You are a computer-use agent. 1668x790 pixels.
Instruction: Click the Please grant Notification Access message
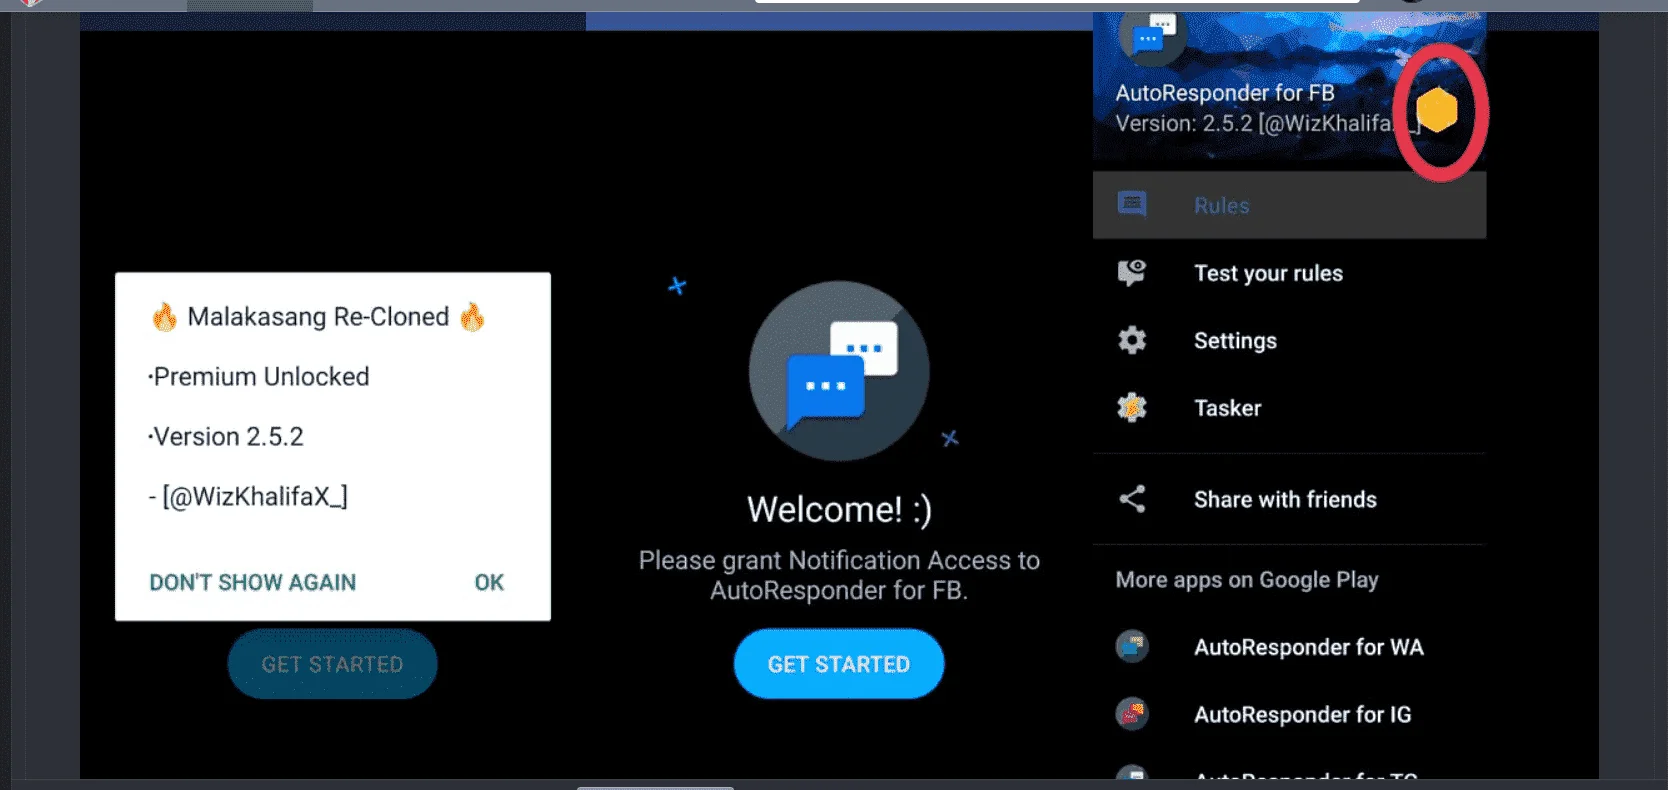coord(839,575)
